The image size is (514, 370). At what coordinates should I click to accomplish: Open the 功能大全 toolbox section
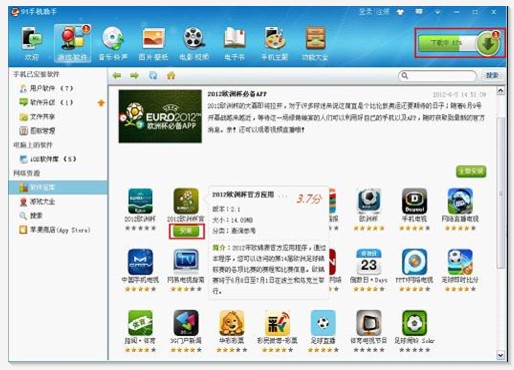(x=315, y=44)
